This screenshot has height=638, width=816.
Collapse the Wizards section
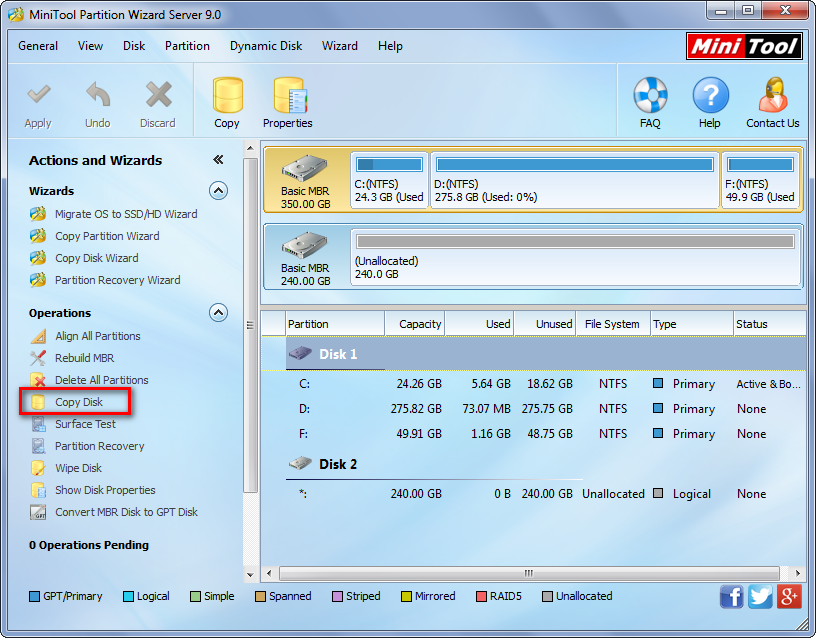click(219, 190)
